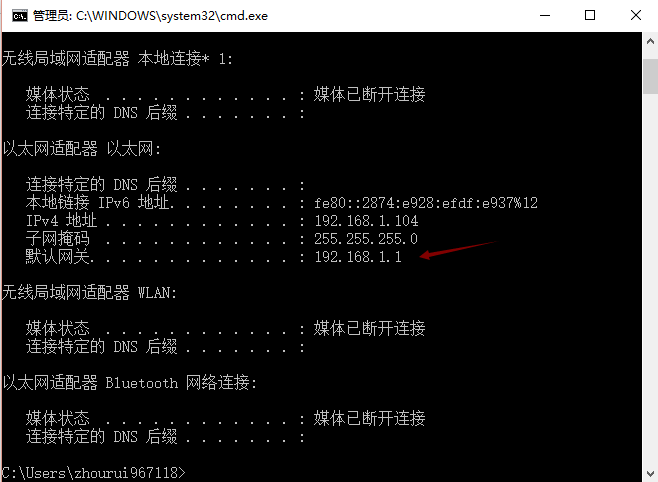Click the scrollbar up arrow
Image resolution: width=658 pixels, height=482 pixels.
[650, 41]
